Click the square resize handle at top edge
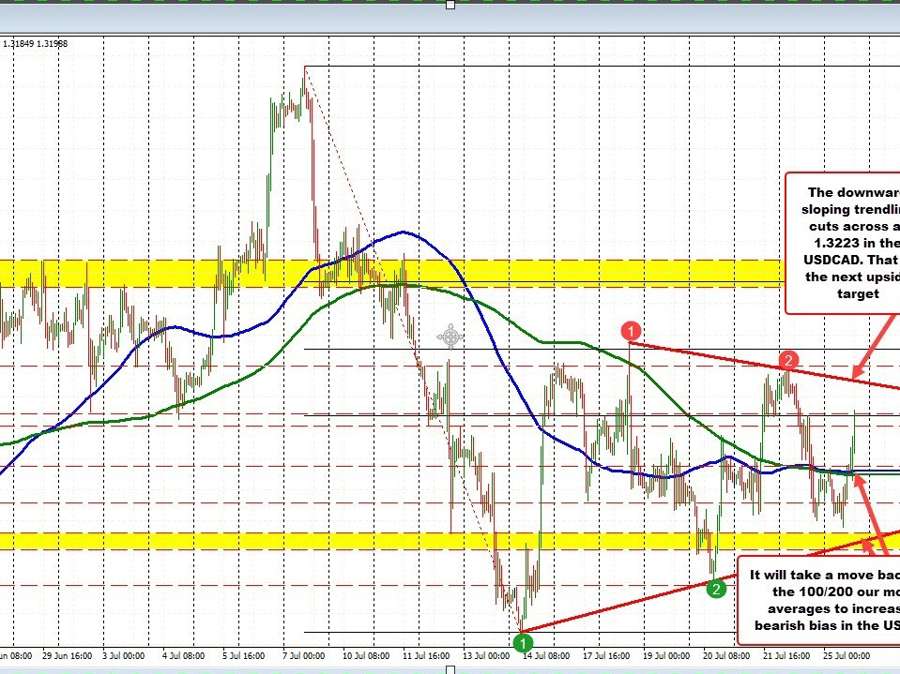900x674 pixels. click(450, 4)
